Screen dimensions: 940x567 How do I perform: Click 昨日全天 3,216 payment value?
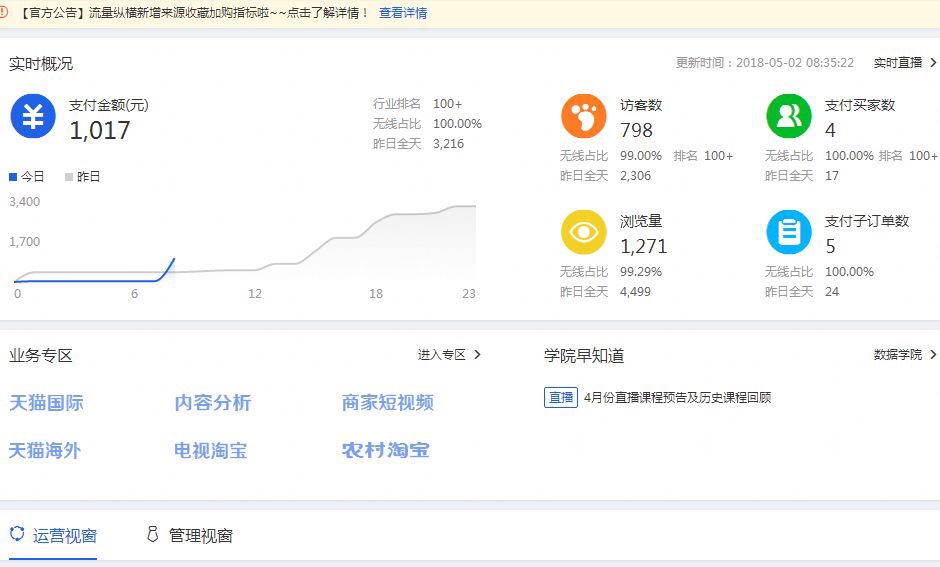click(448, 144)
